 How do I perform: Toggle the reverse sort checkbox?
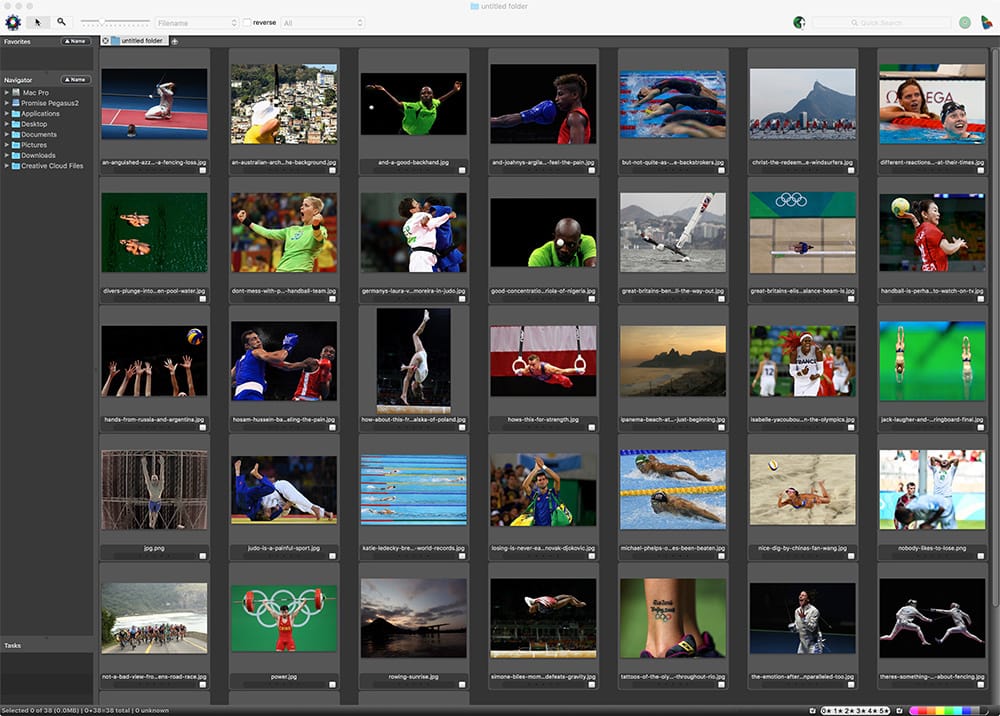pyautogui.click(x=247, y=22)
